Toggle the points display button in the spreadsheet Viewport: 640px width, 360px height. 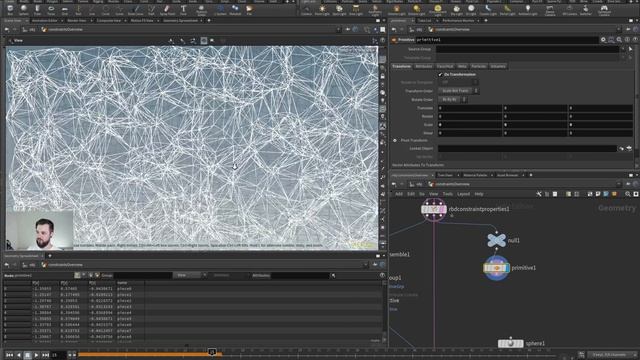point(77,276)
